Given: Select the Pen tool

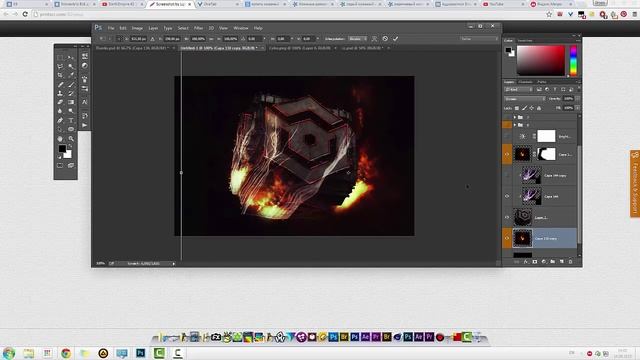Looking at the screenshot, I should (60, 120).
